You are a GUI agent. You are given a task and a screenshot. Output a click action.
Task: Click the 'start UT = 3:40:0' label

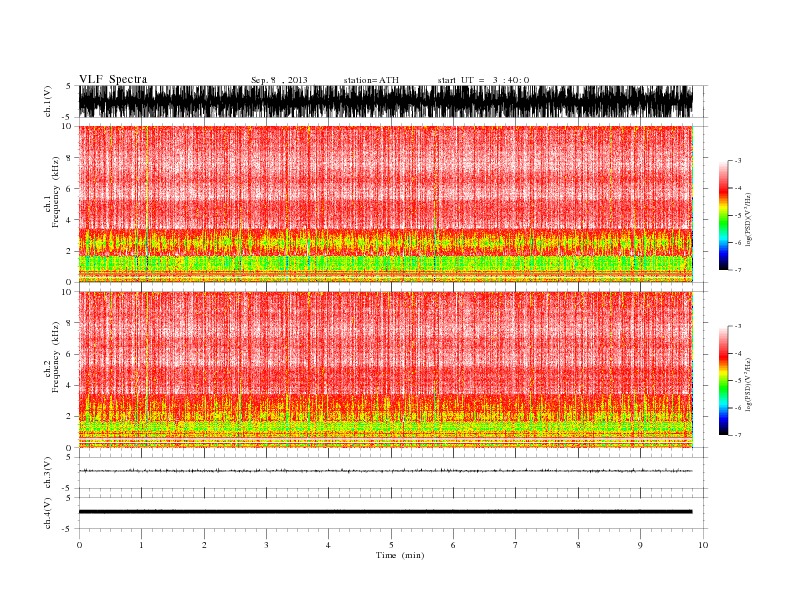[483, 80]
